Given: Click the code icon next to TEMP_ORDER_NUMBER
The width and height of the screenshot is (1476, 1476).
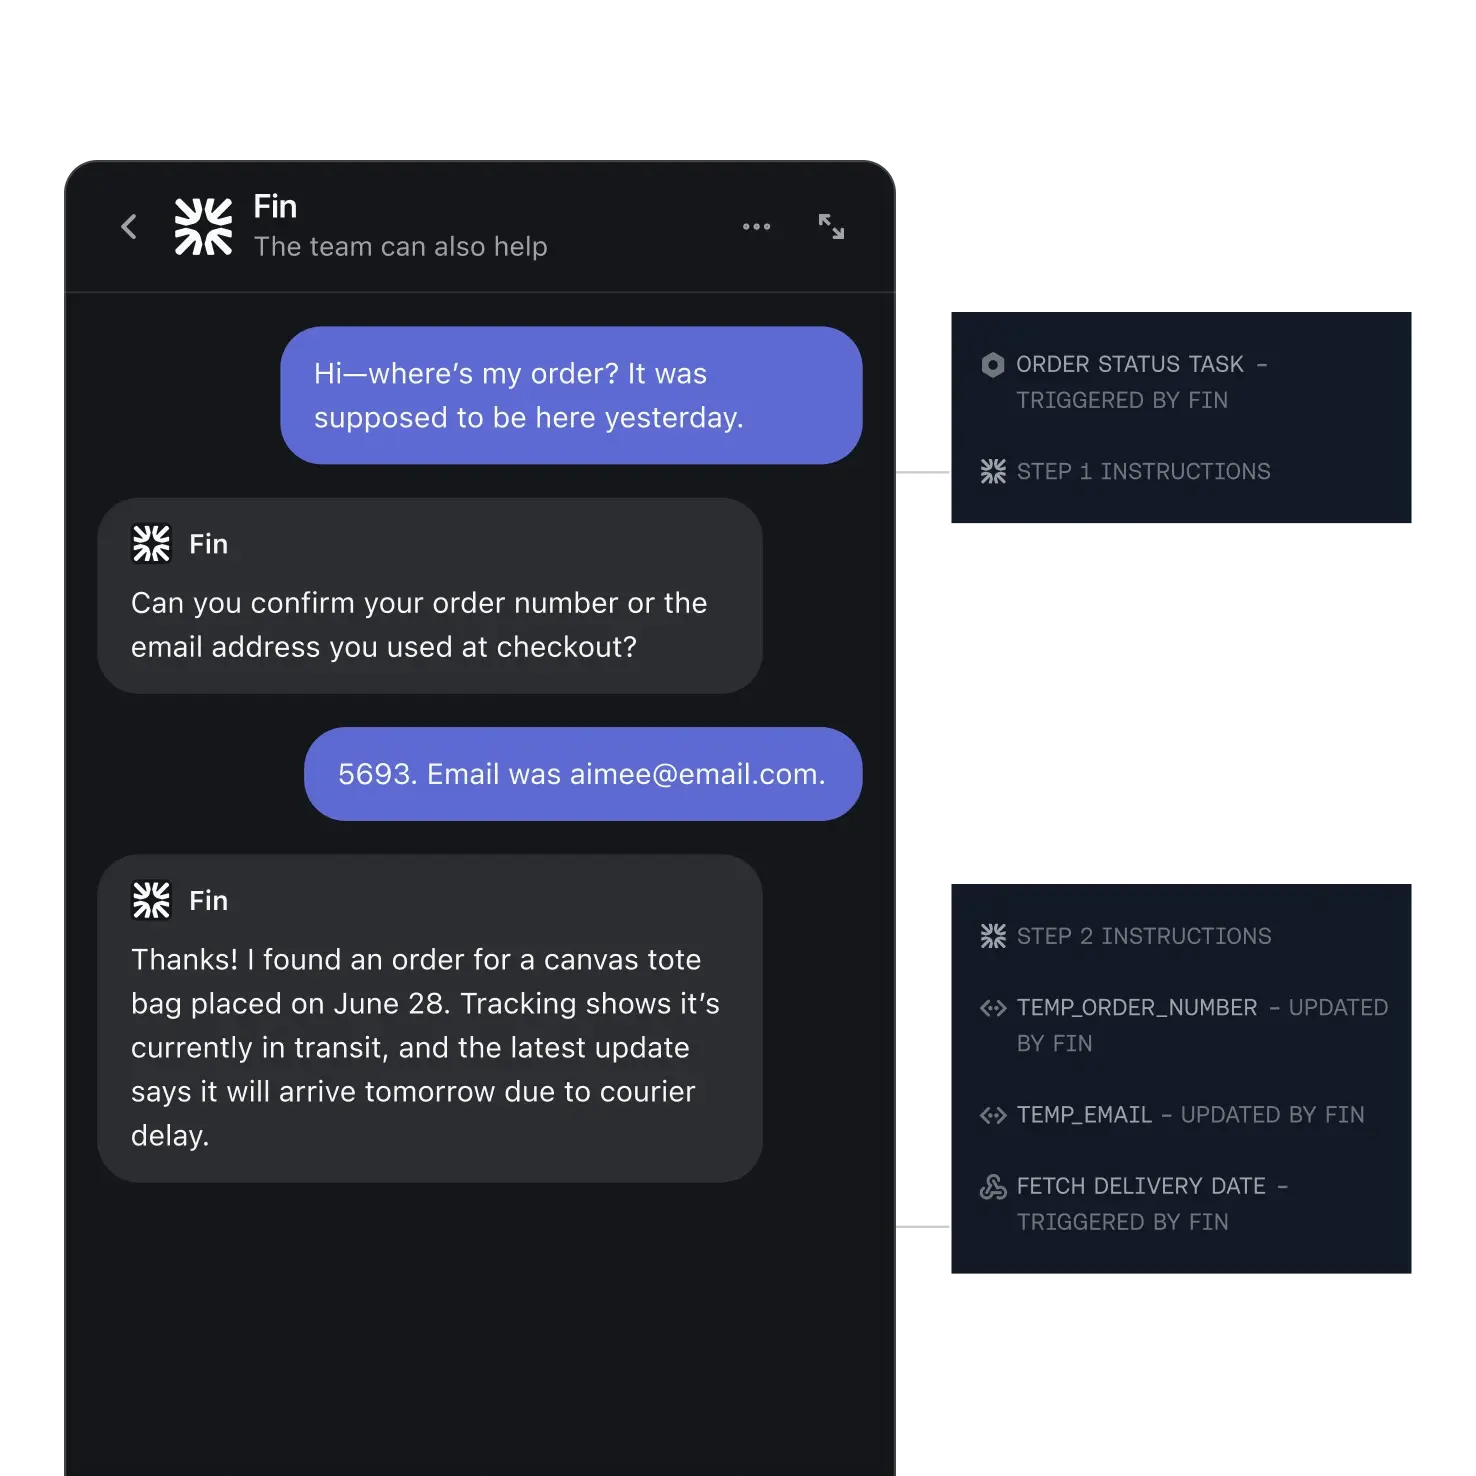Looking at the screenshot, I should (x=993, y=1008).
